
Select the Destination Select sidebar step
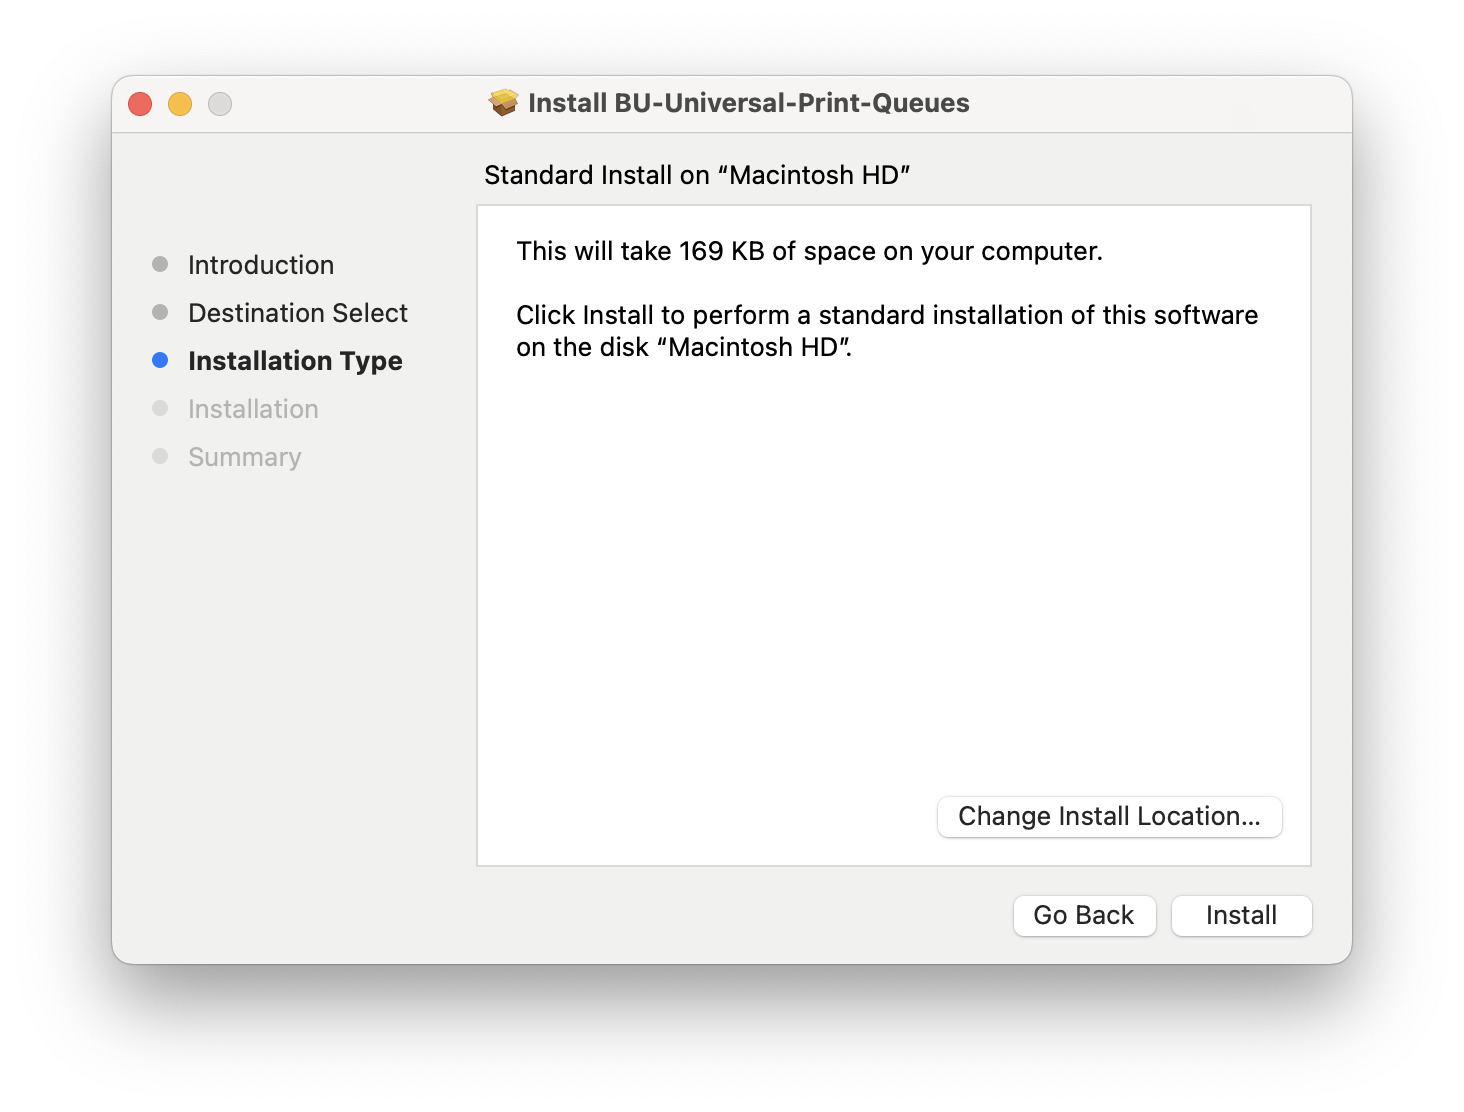tap(297, 312)
